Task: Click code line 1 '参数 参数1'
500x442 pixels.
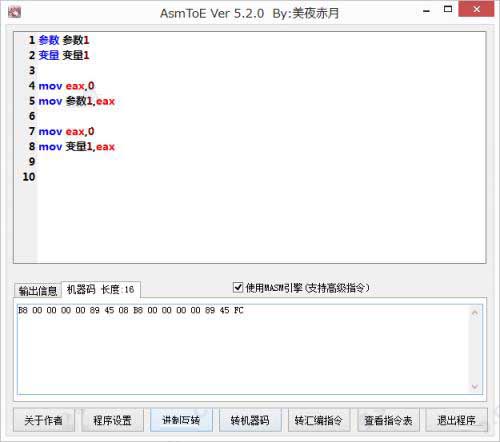Action: 64,40
